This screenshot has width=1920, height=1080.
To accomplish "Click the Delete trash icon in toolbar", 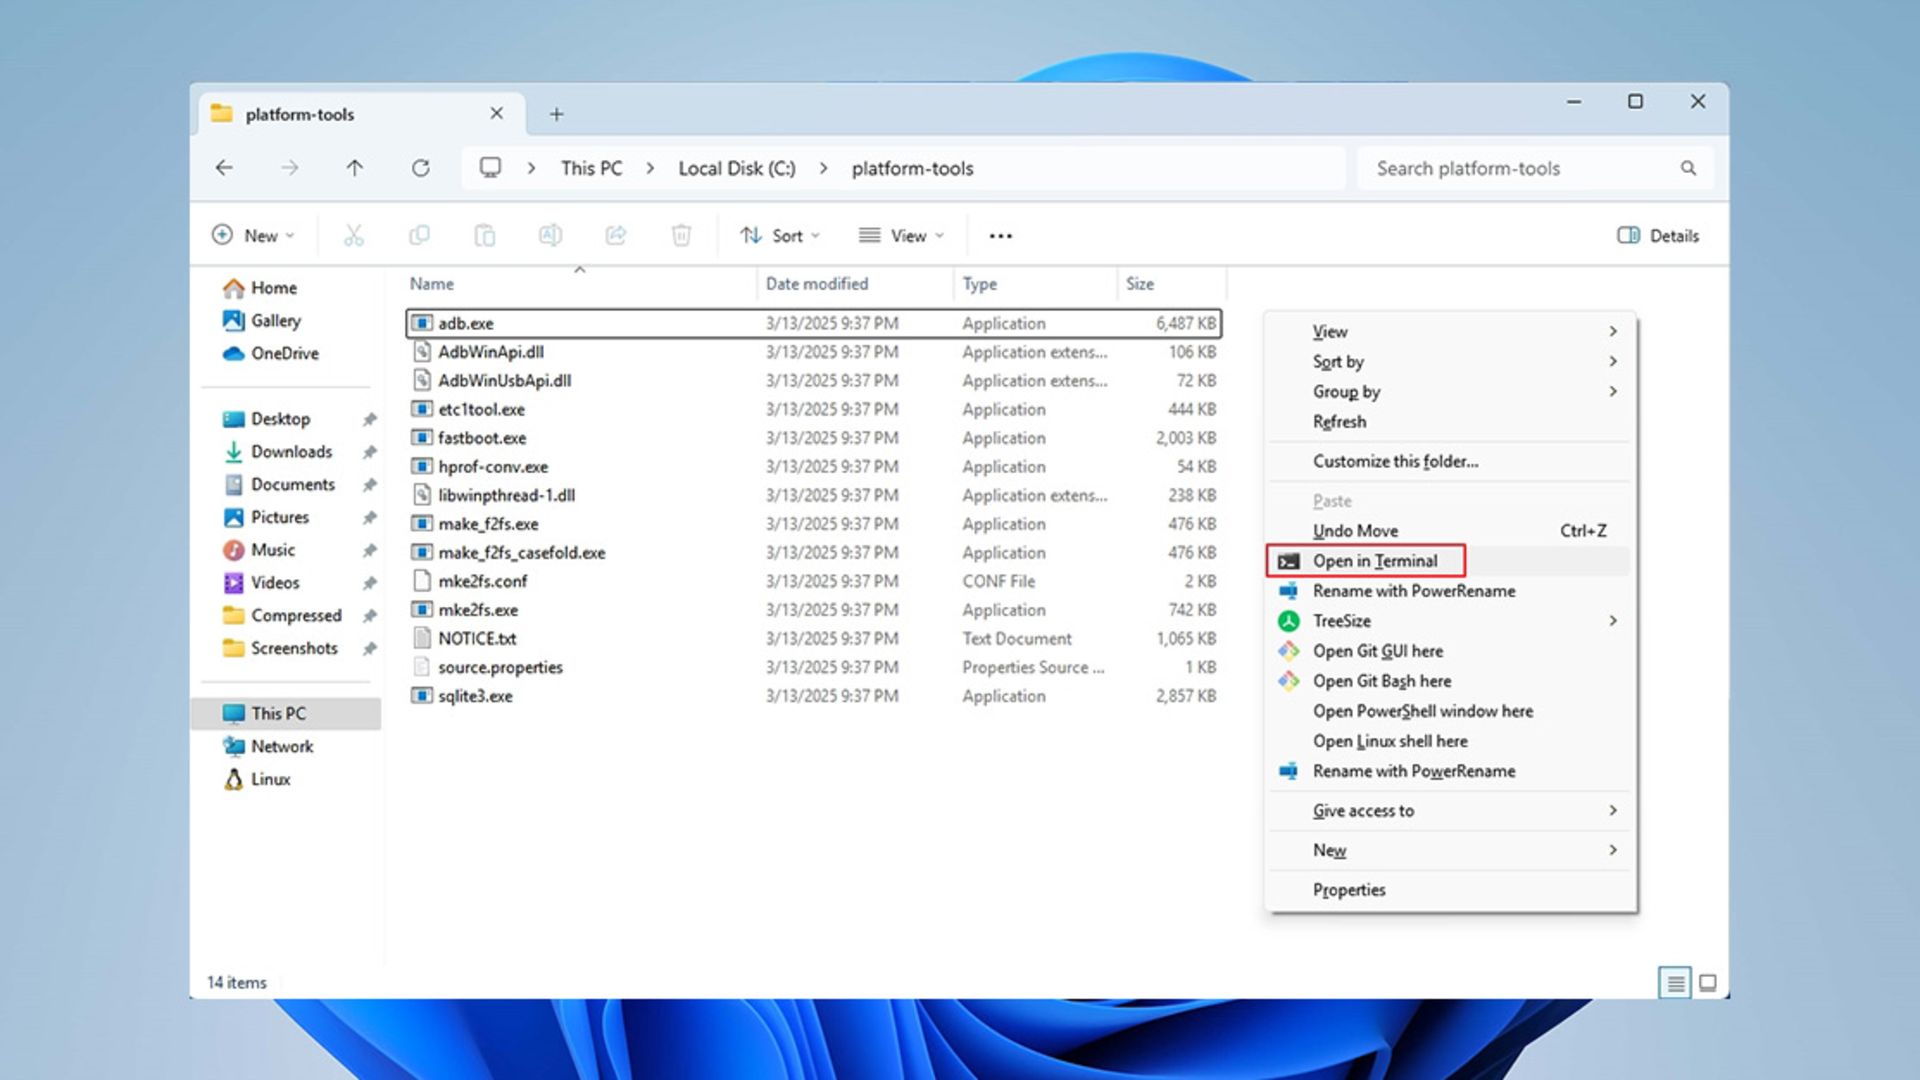I will point(681,235).
